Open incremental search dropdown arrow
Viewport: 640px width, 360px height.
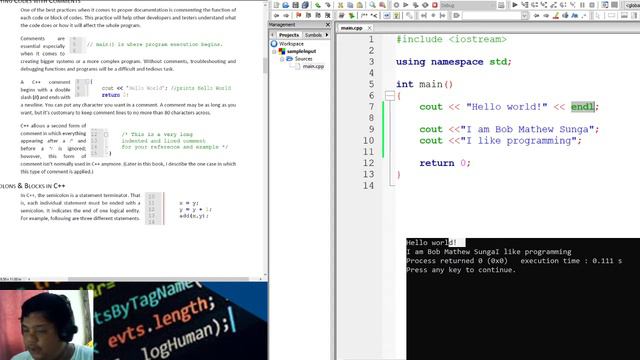[524, 16]
